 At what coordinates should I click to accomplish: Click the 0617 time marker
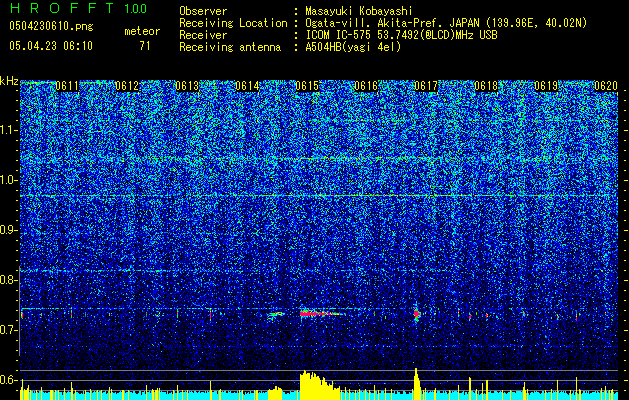[426, 86]
